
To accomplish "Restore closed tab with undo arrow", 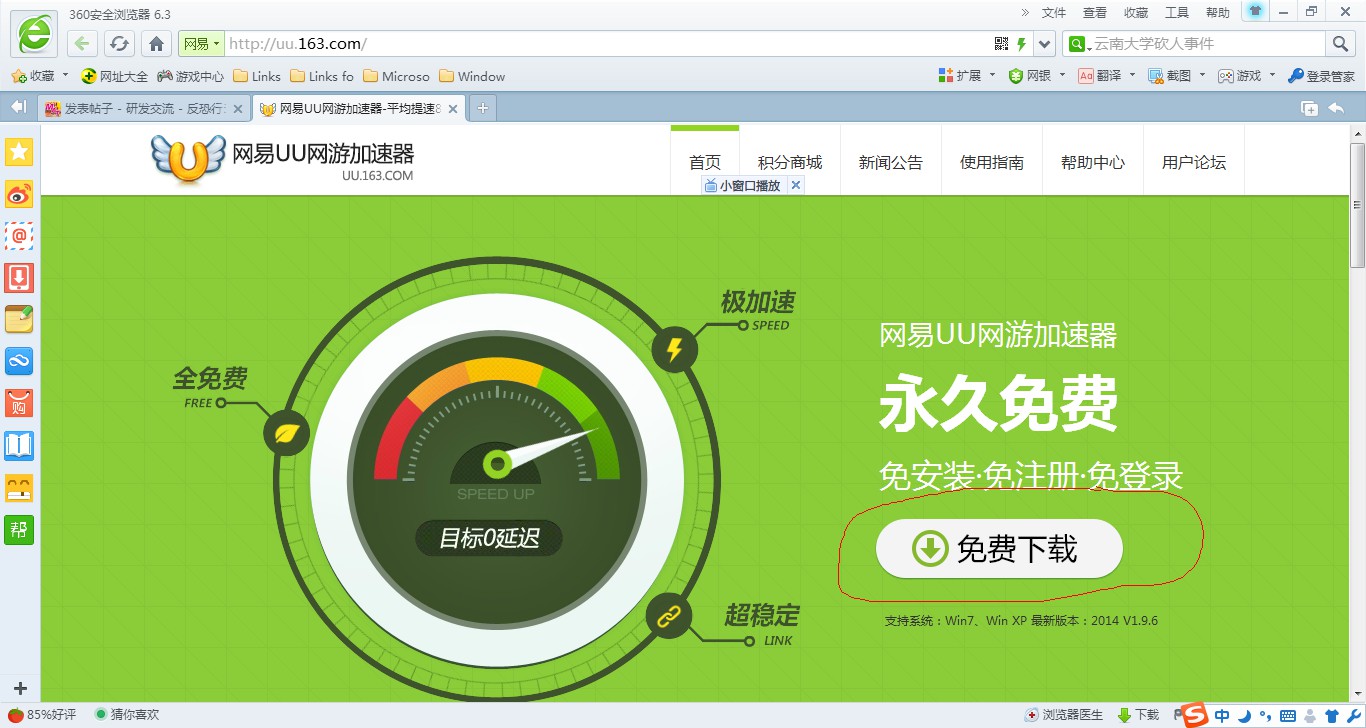I will coord(1336,108).
